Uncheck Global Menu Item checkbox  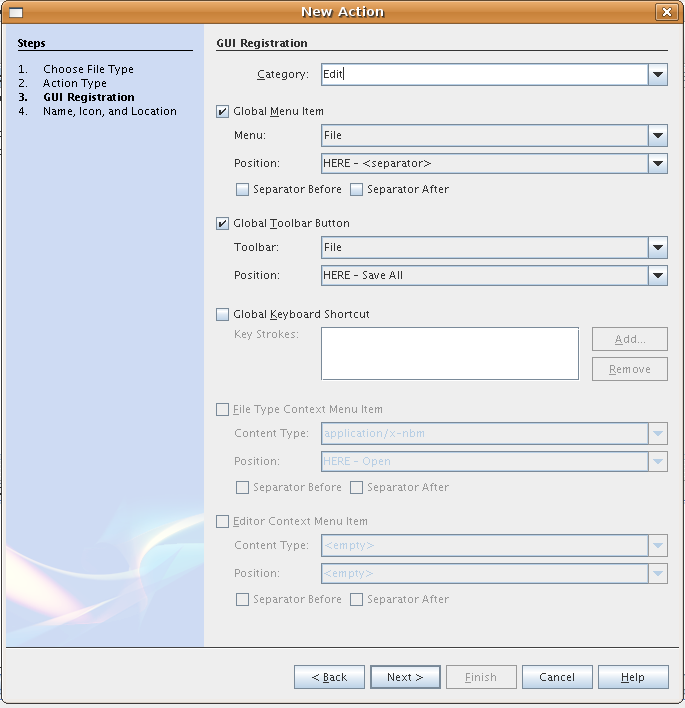(x=222, y=111)
